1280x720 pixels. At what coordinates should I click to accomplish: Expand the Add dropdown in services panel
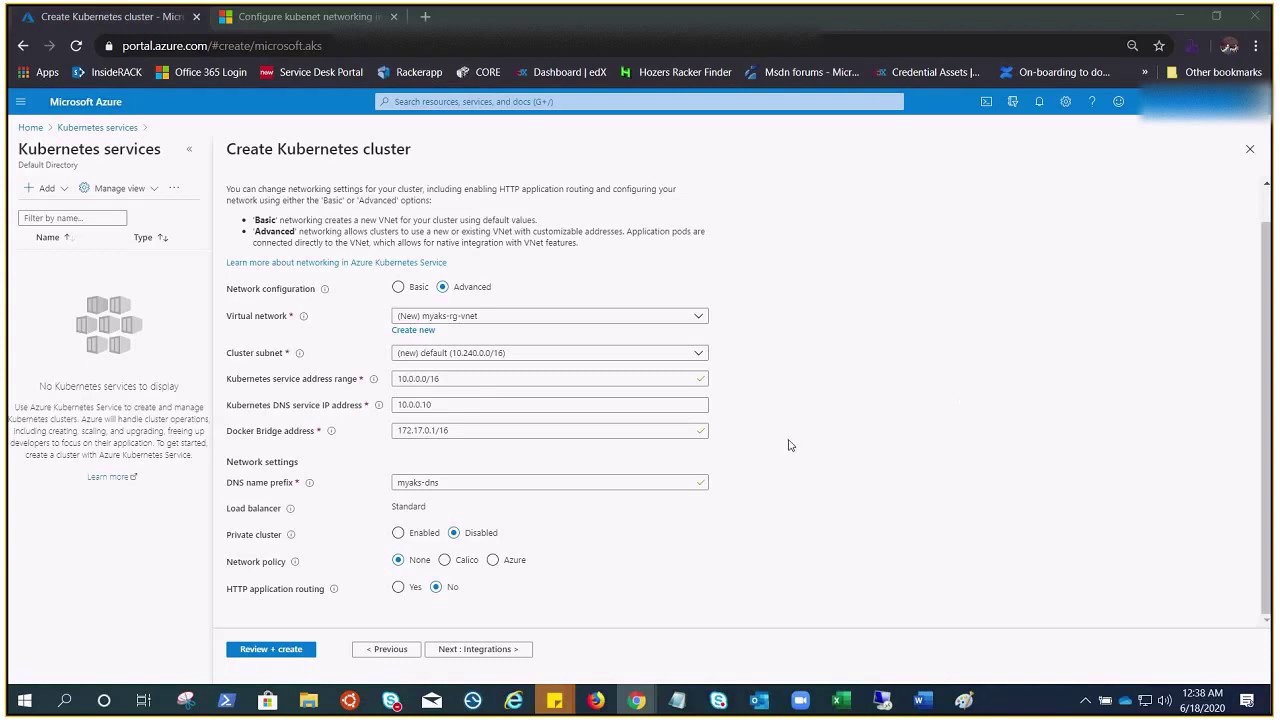[x=46, y=188]
